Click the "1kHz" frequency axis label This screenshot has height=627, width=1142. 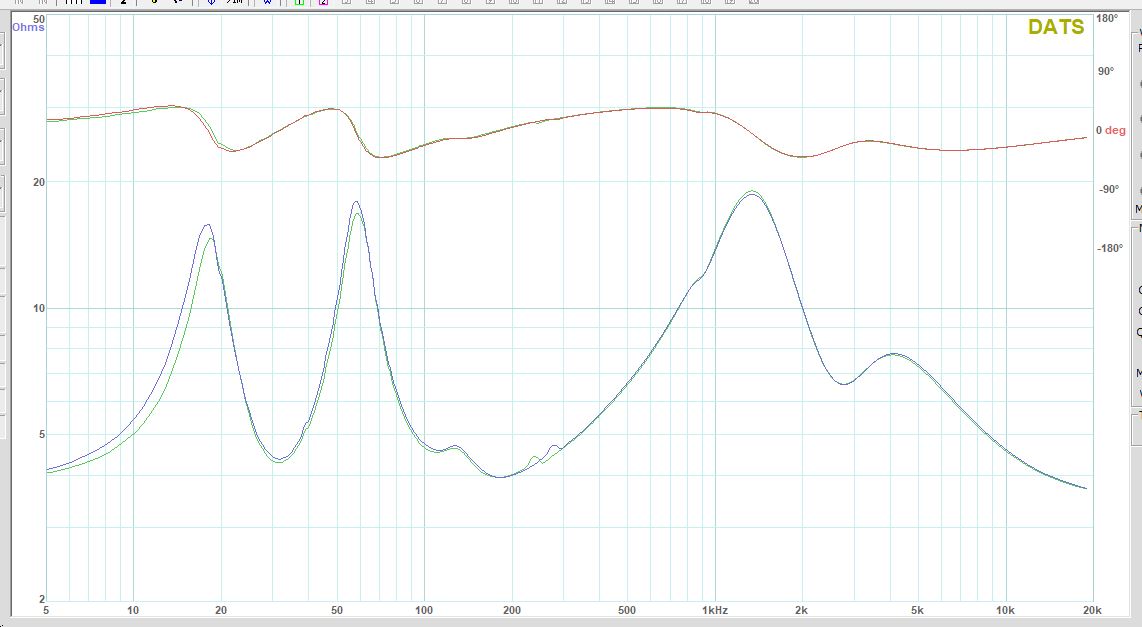[x=713, y=609]
